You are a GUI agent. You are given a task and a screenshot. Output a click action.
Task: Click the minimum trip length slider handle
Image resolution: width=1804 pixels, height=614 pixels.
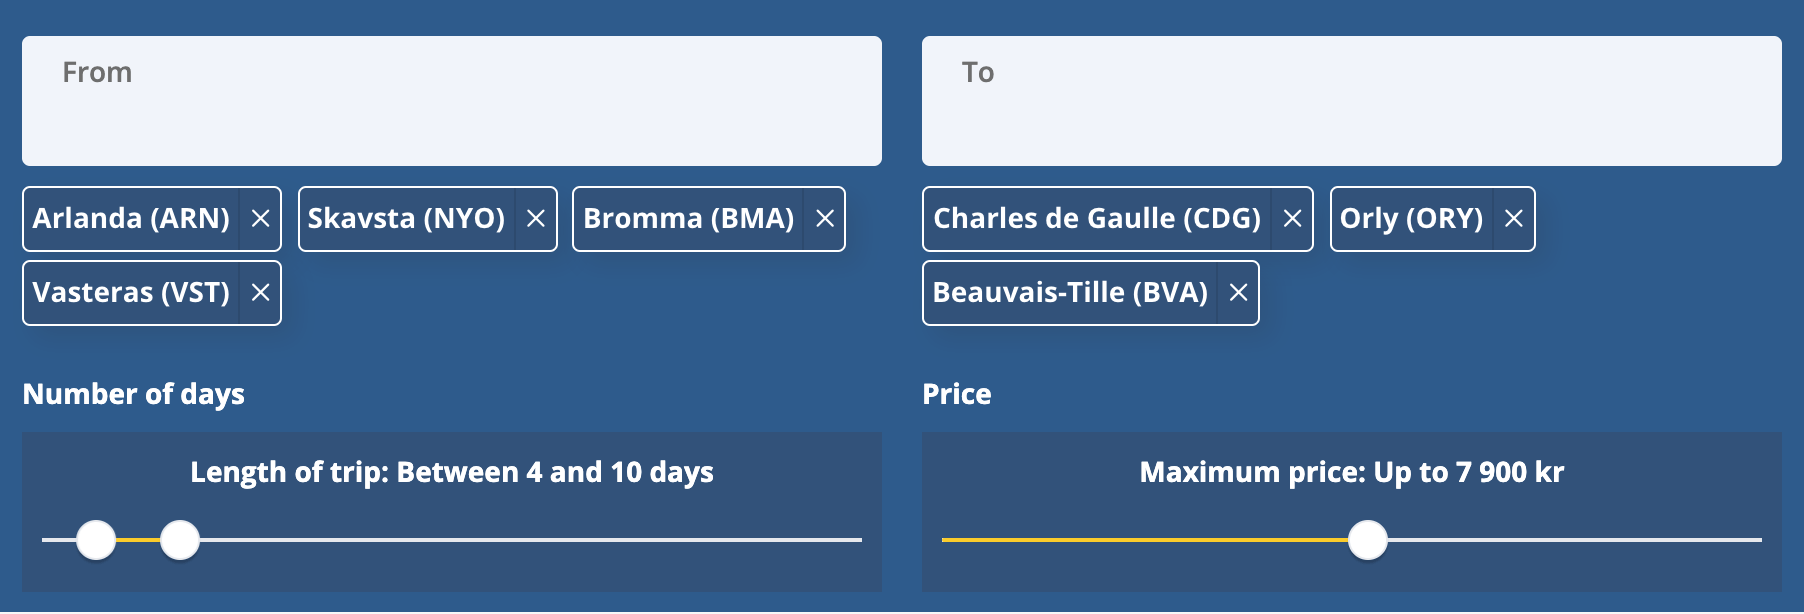coord(97,540)
